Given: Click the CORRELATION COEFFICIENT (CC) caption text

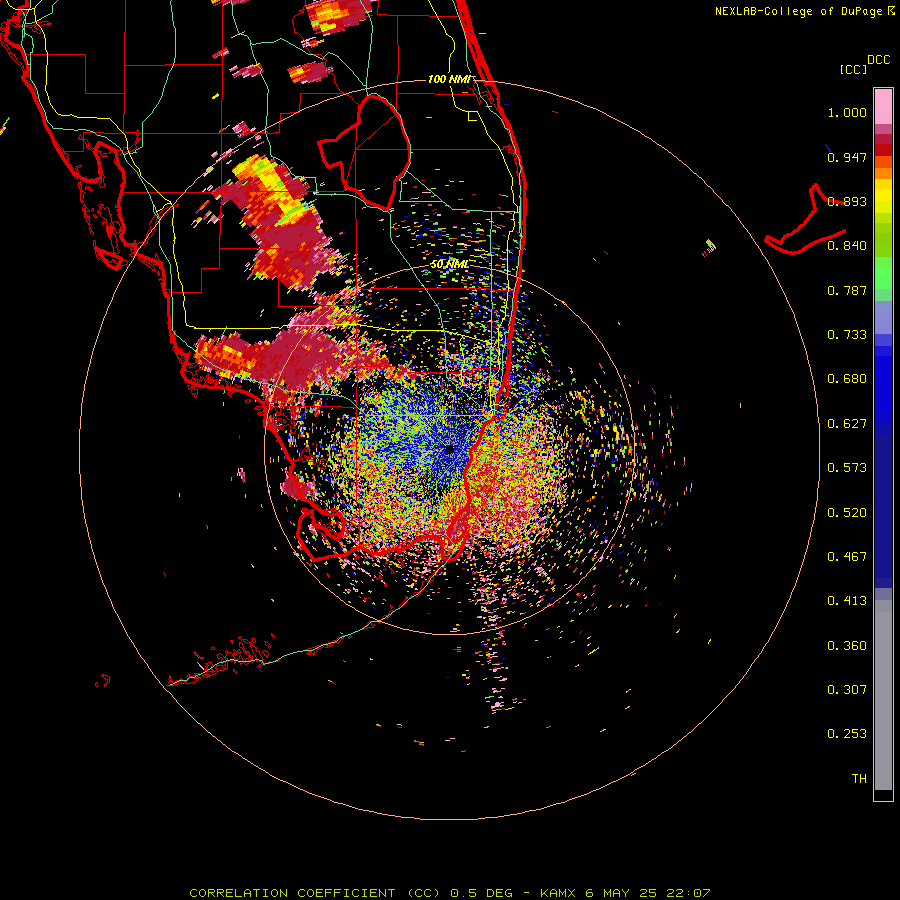Looking at the screenshot, I should click(x=315, y=893).
